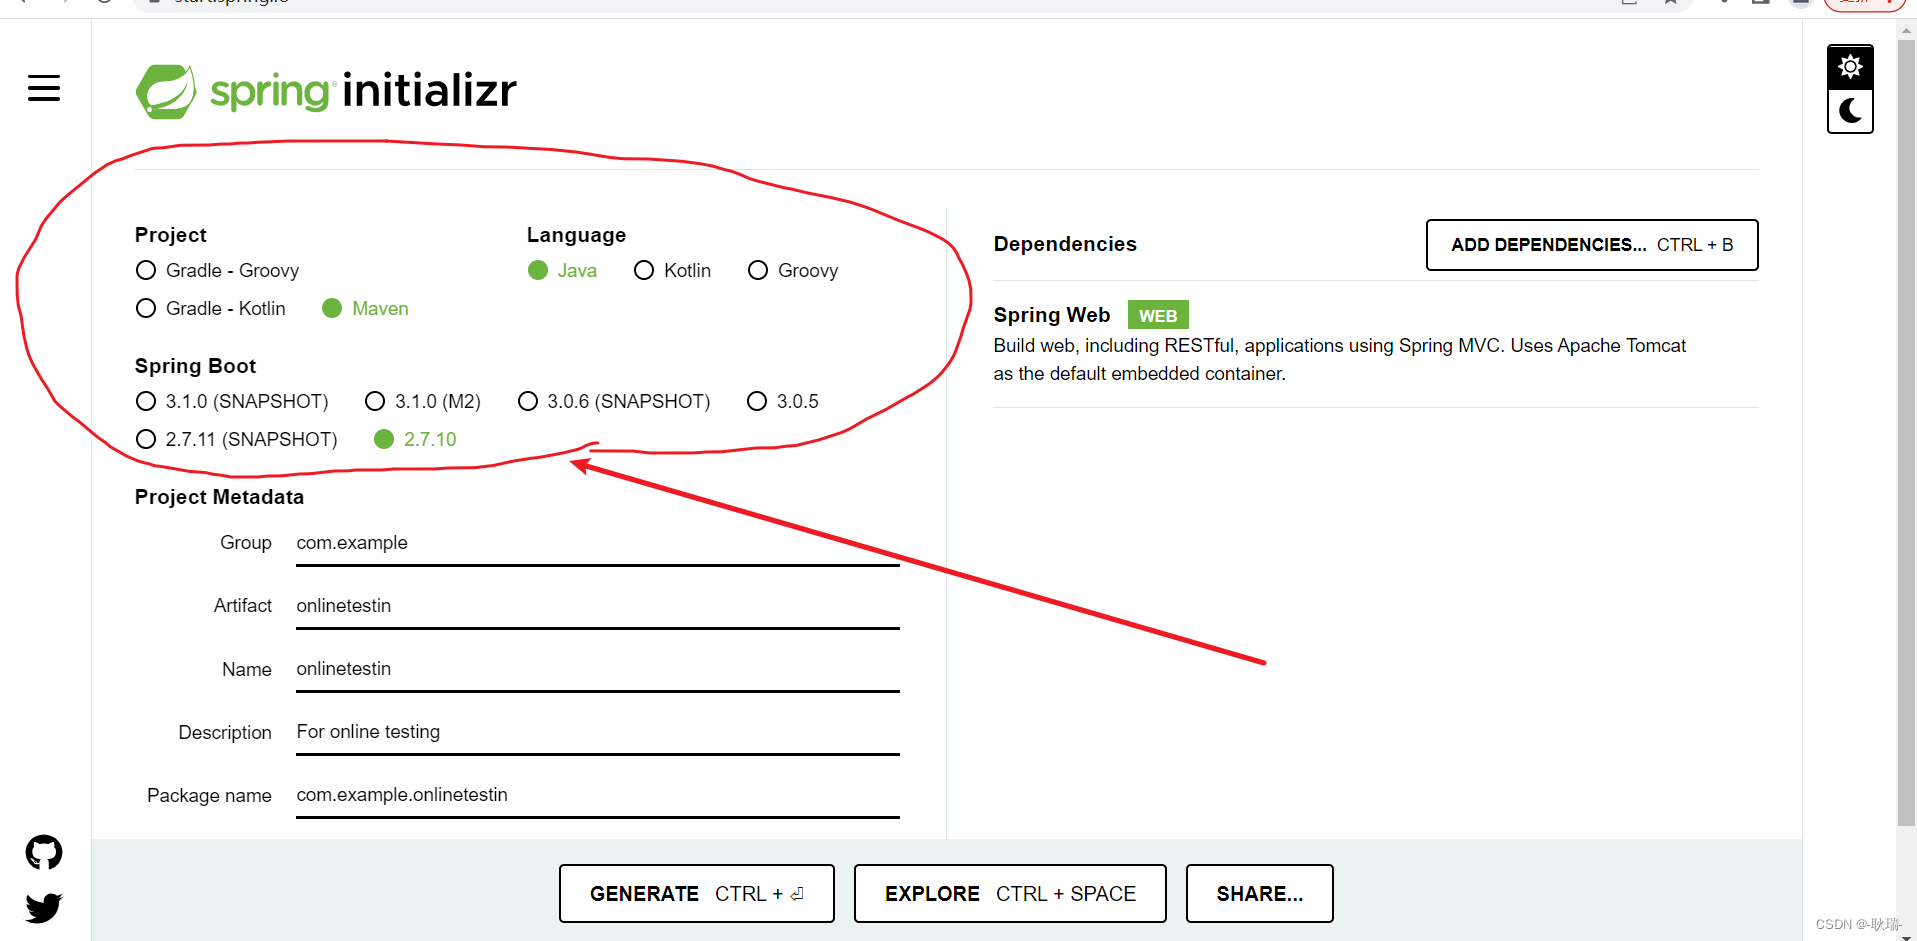Click the Explore button

point(1010,894)
